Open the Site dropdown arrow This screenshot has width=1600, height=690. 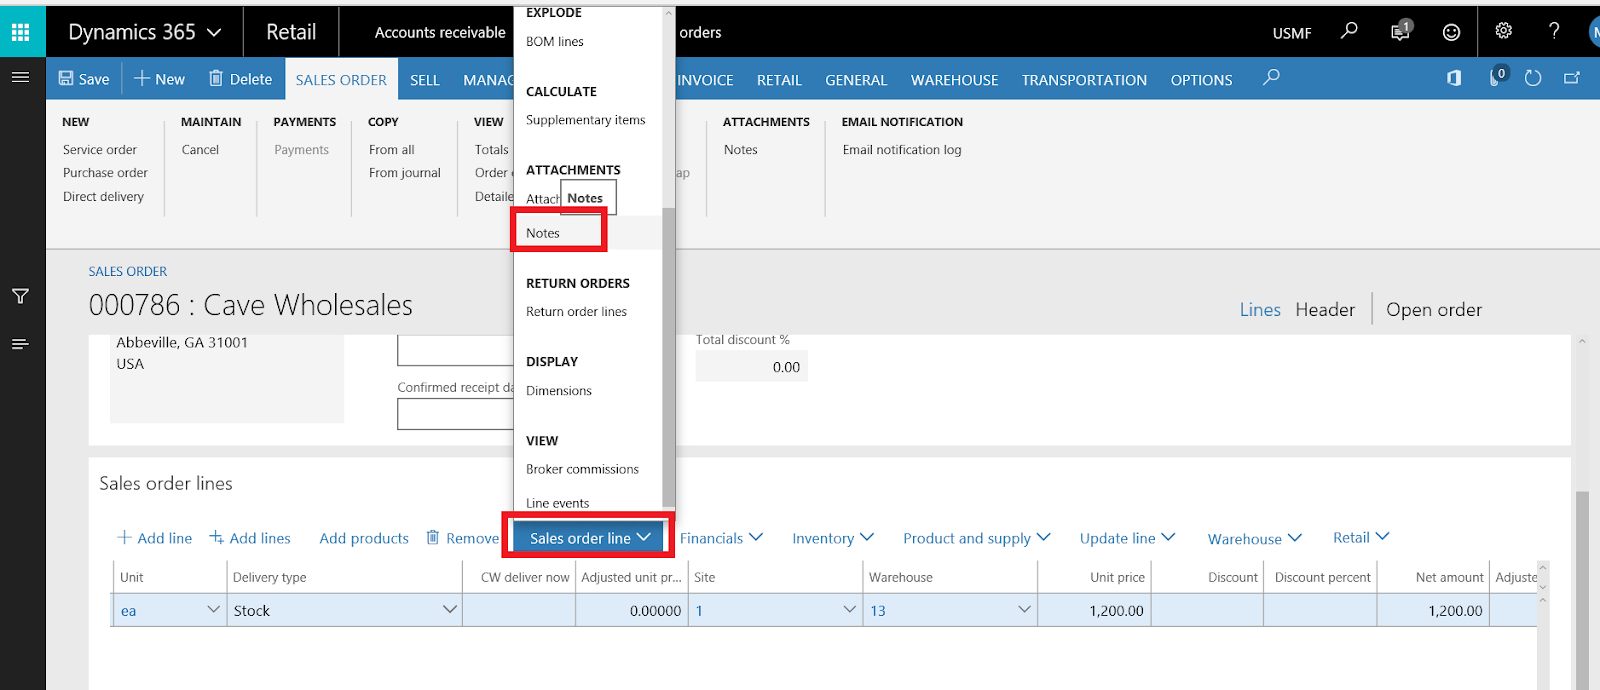tap(849, 609)
